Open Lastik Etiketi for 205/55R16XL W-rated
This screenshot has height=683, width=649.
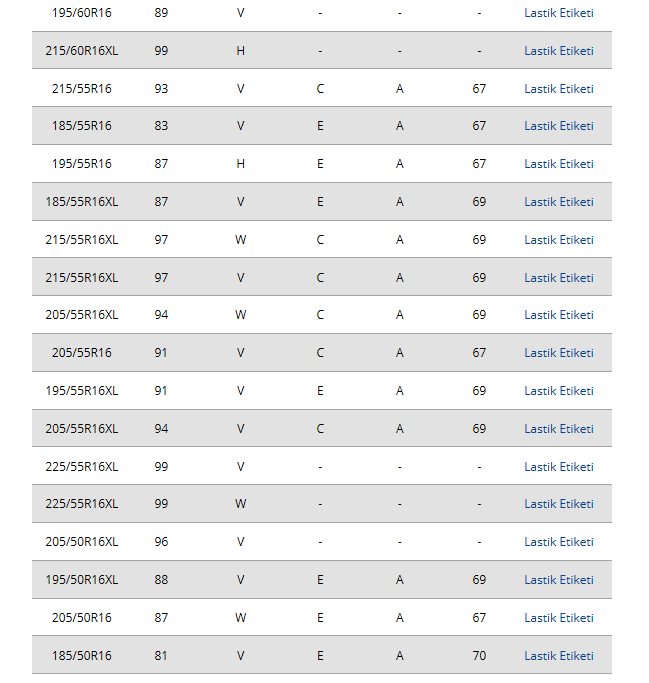(x=558, y=315)
